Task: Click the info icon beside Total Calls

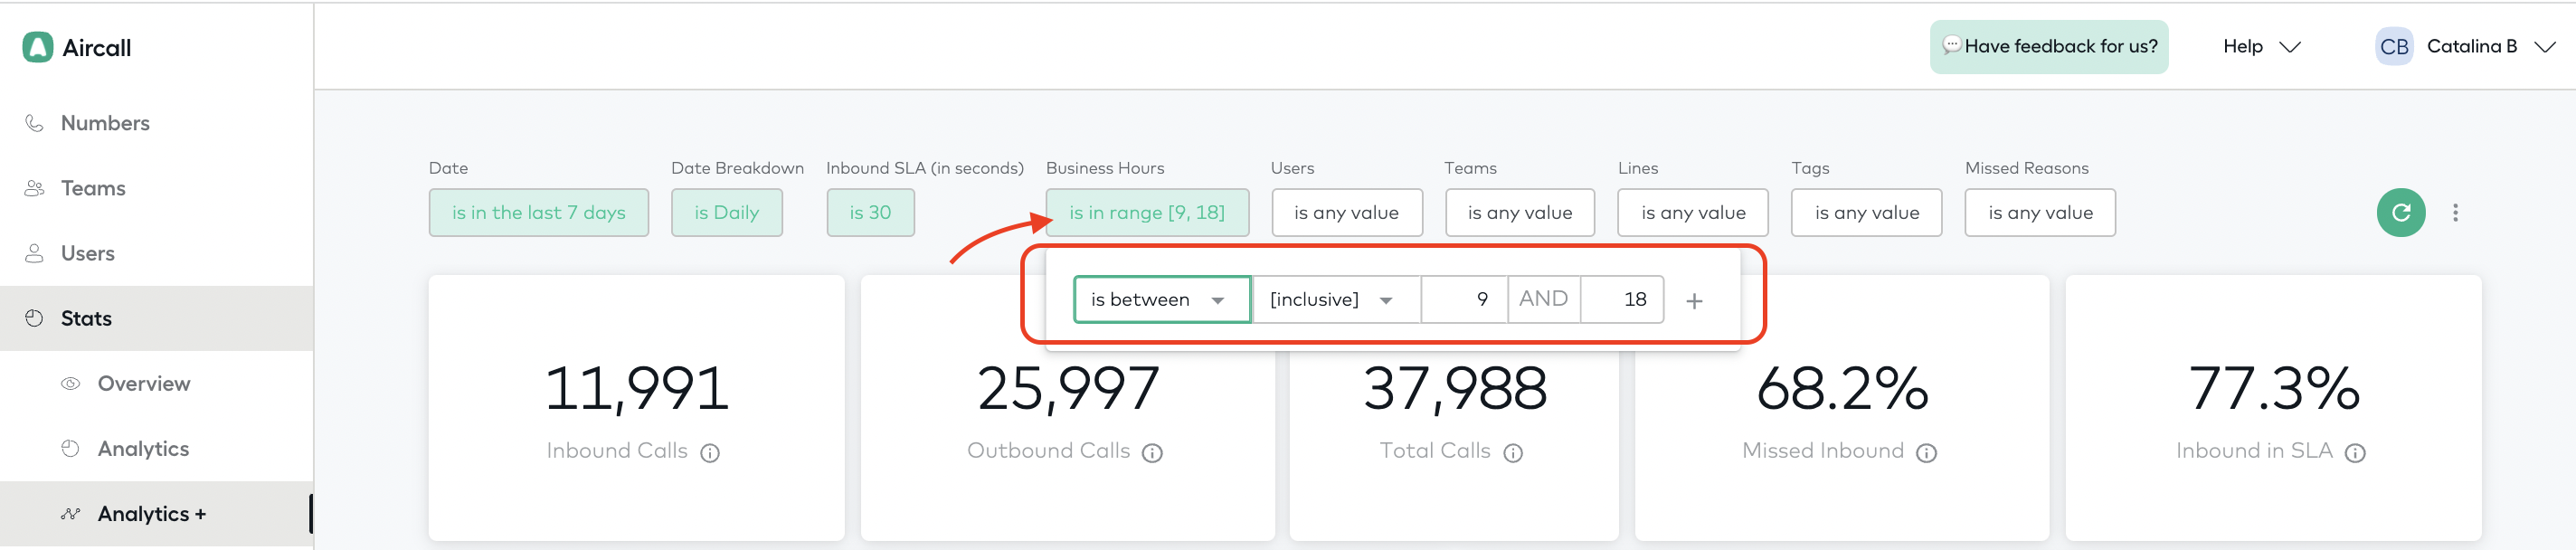Action: (x=1513, y=453)
